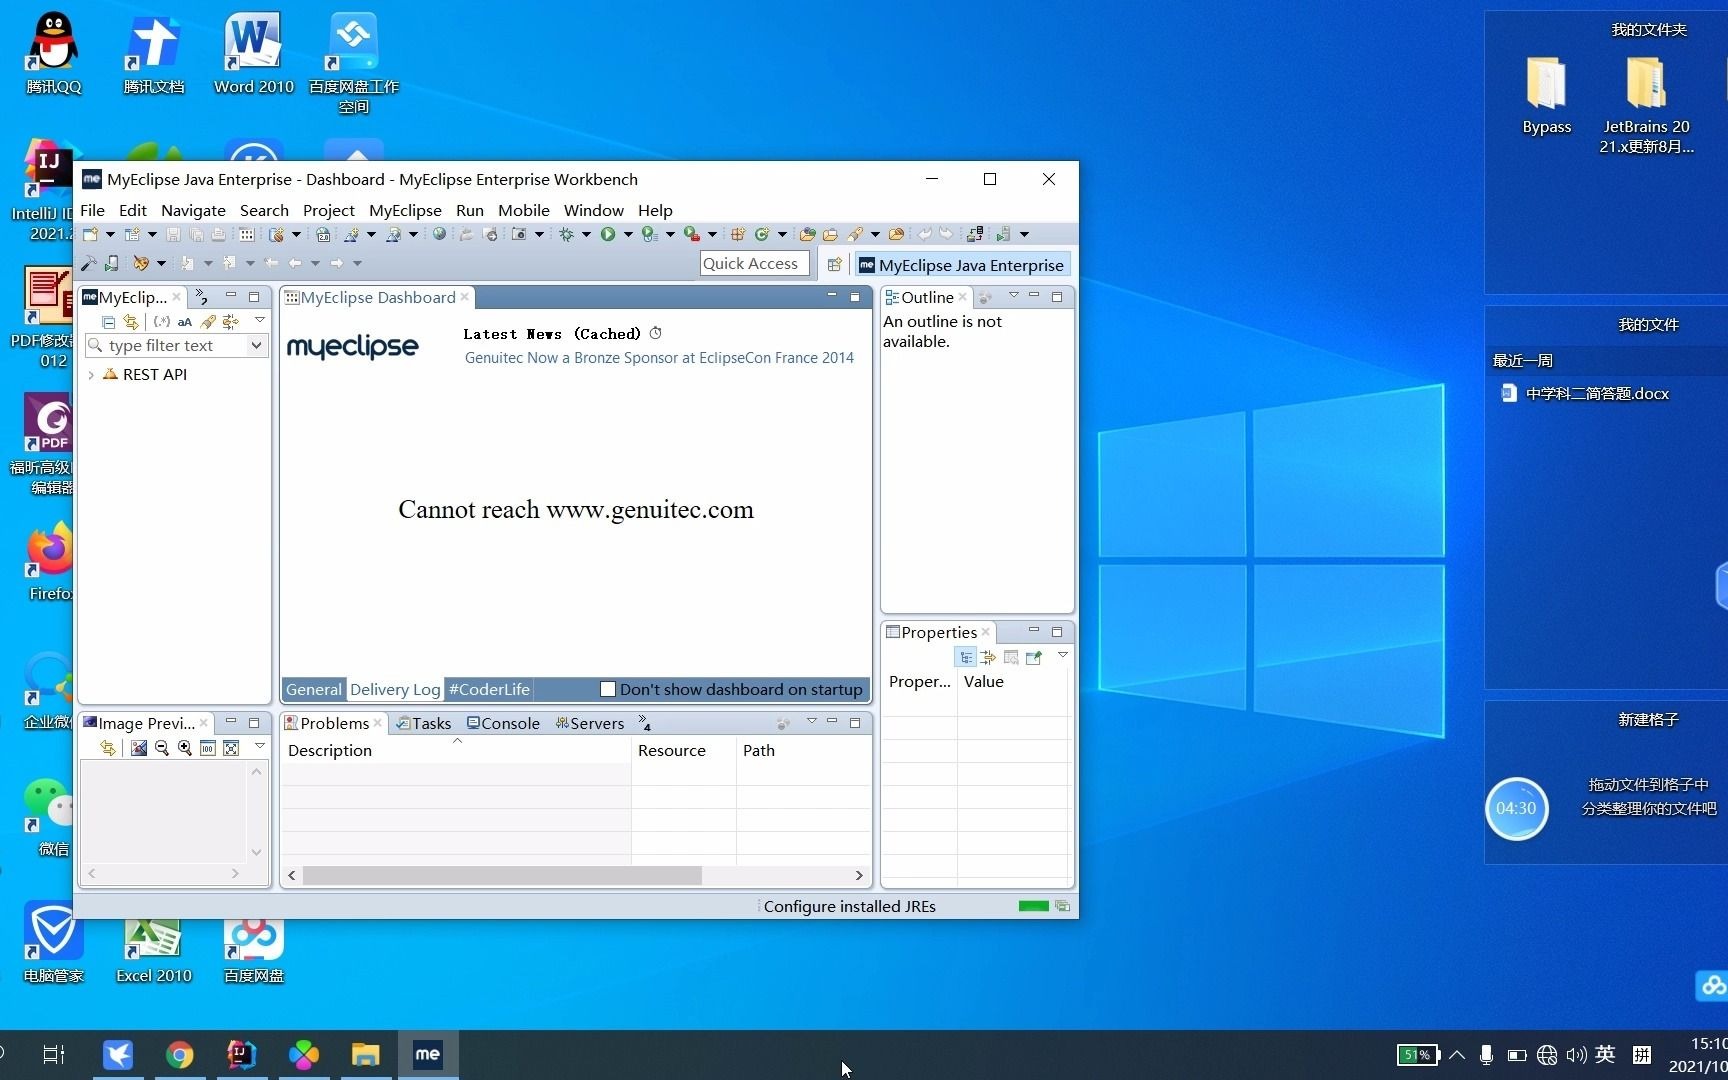Click the open folder search icon
Image resolution: width=1728 pixels, height=1080 pixels.
click(x=830, y=234)
